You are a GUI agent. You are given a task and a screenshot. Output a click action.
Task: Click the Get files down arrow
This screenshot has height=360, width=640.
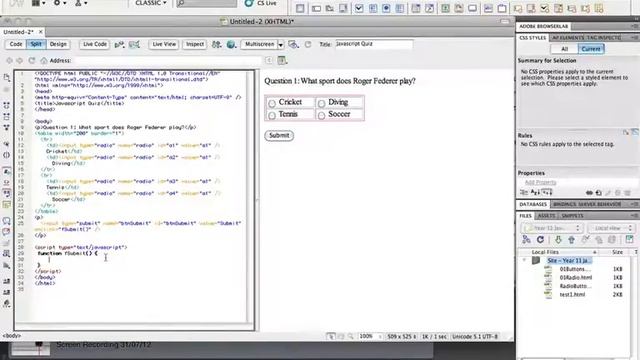click(x=558, y=240)
